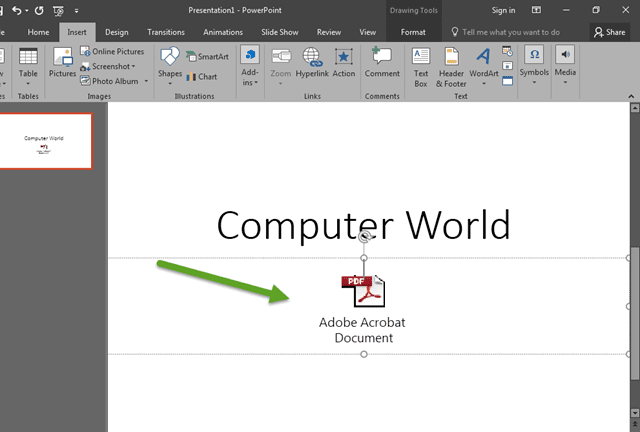The height and width of the screenshot is (432, 640).
Task: Expand the Photo Album dropdown arrow
Action: tap(146, 81)
